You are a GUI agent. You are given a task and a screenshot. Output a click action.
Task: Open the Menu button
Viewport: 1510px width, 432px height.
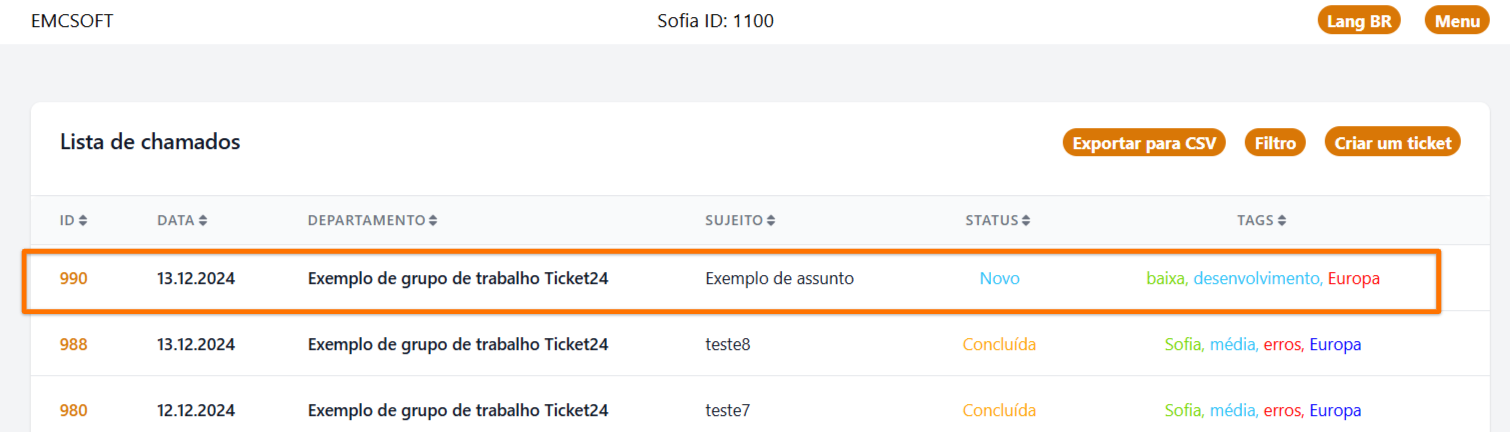click(x=1457, y=21)
